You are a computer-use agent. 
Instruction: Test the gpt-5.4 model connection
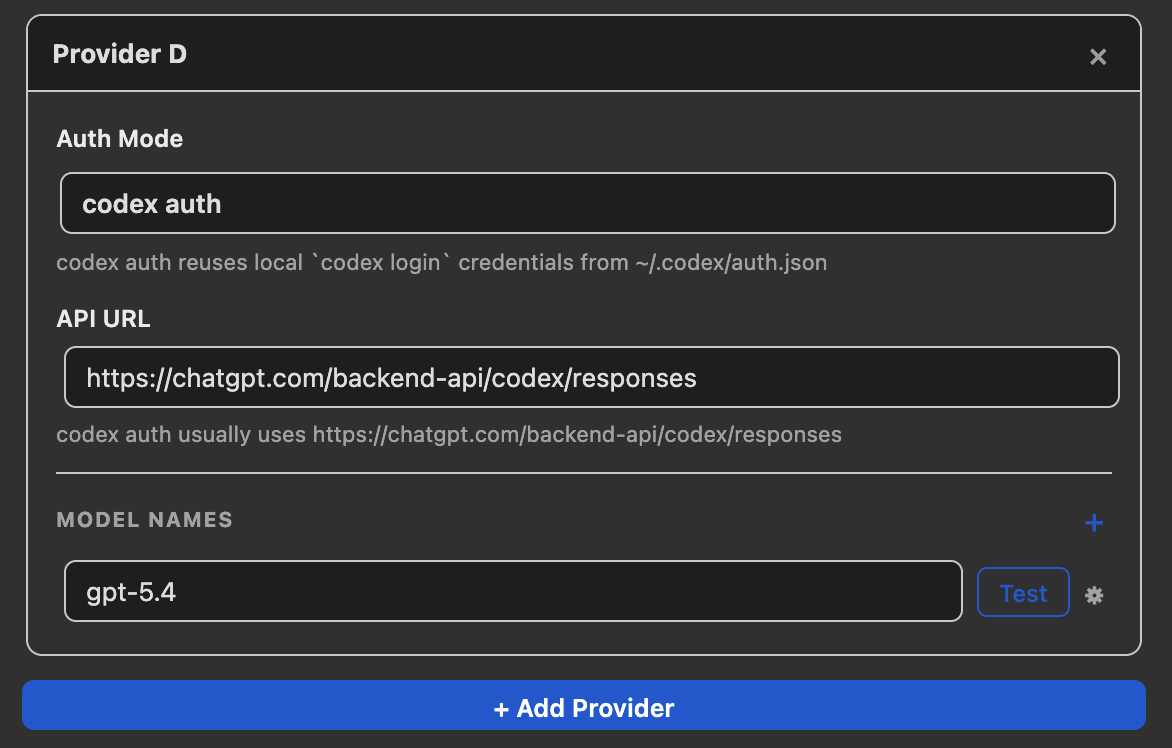coord(1023,592)
